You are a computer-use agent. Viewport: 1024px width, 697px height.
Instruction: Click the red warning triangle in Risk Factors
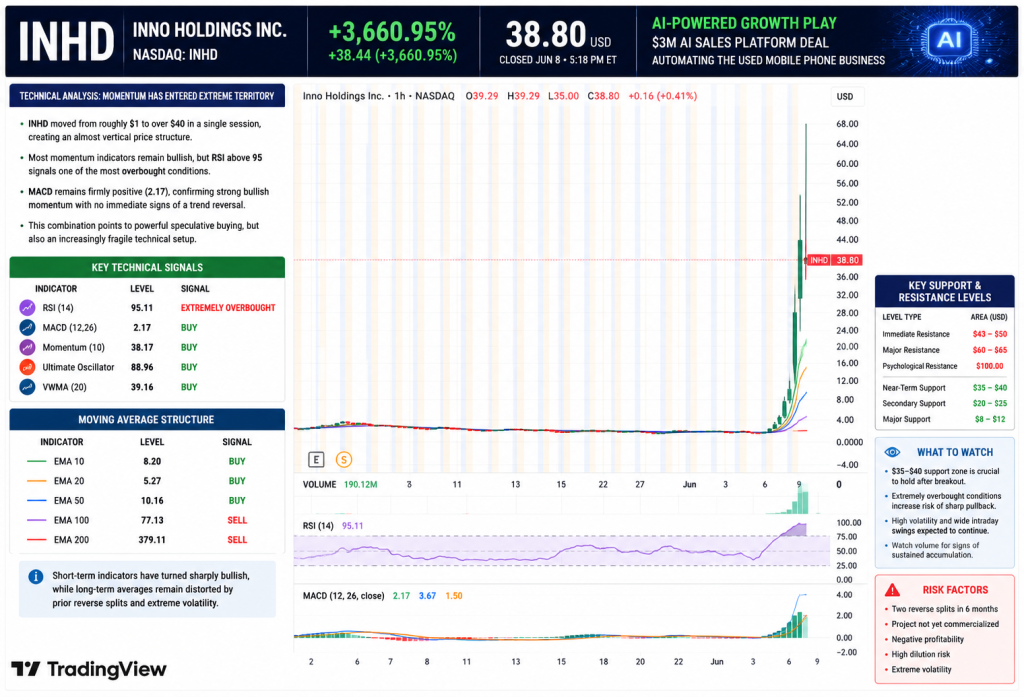pos(892,590)
